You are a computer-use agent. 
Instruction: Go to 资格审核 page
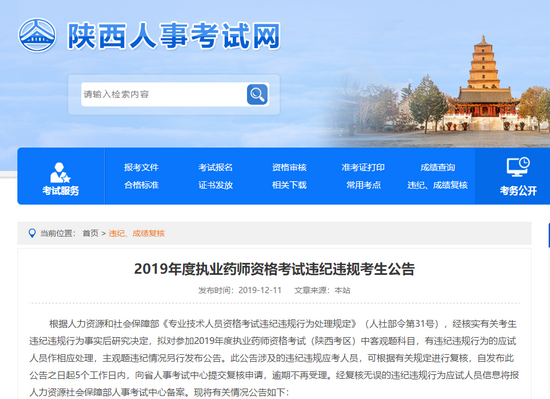coord(289,167)
